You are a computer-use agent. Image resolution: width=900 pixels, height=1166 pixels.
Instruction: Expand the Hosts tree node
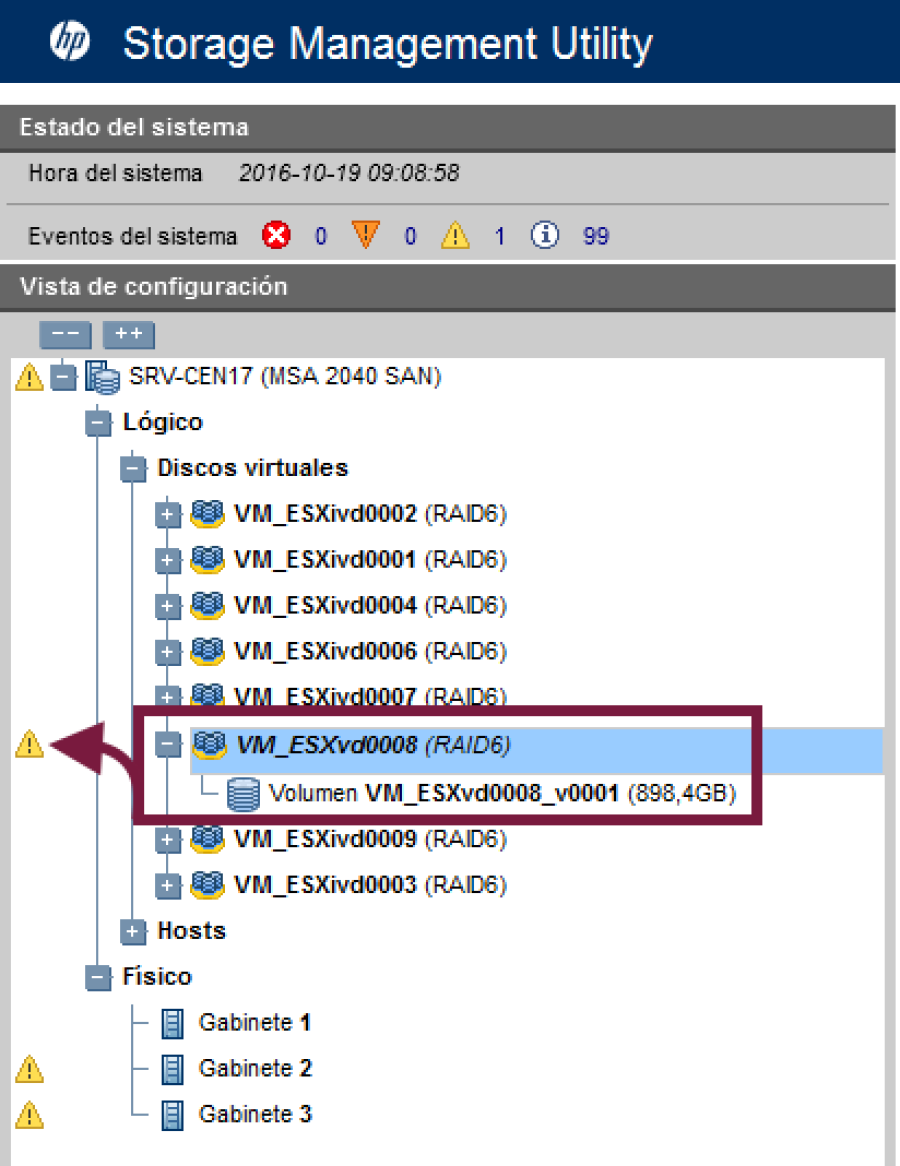coord(132,932)
